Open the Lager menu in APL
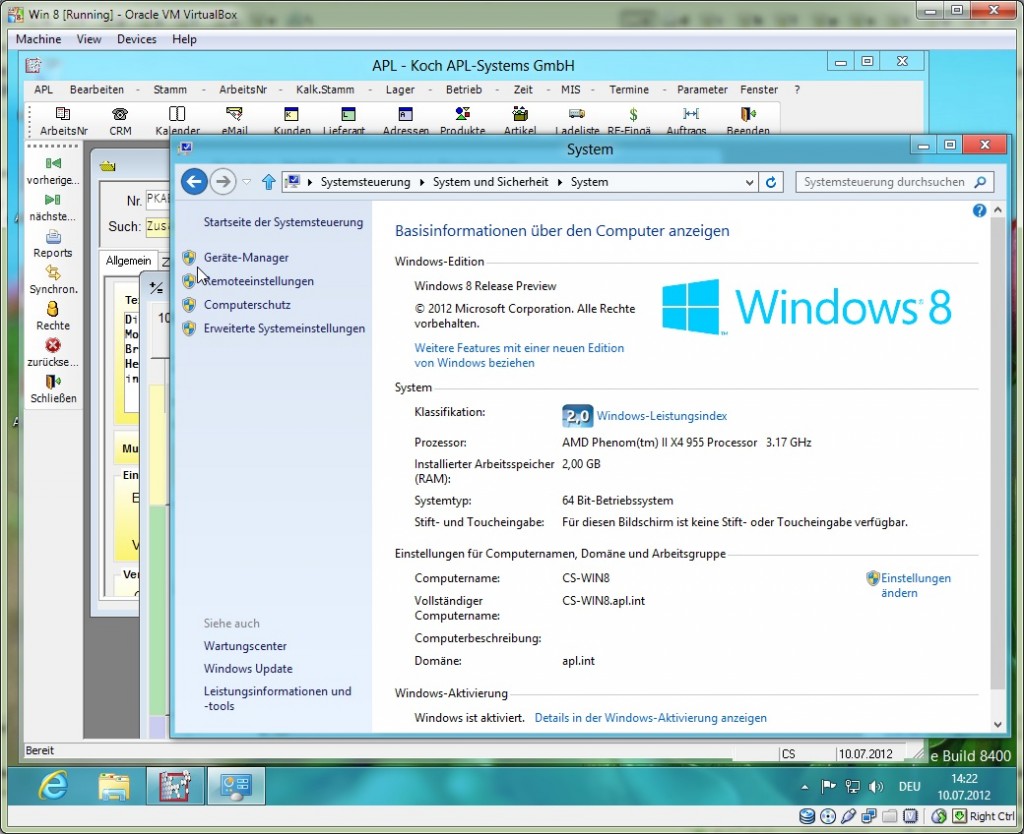1024x834 pixels. (x=400, y=89)
